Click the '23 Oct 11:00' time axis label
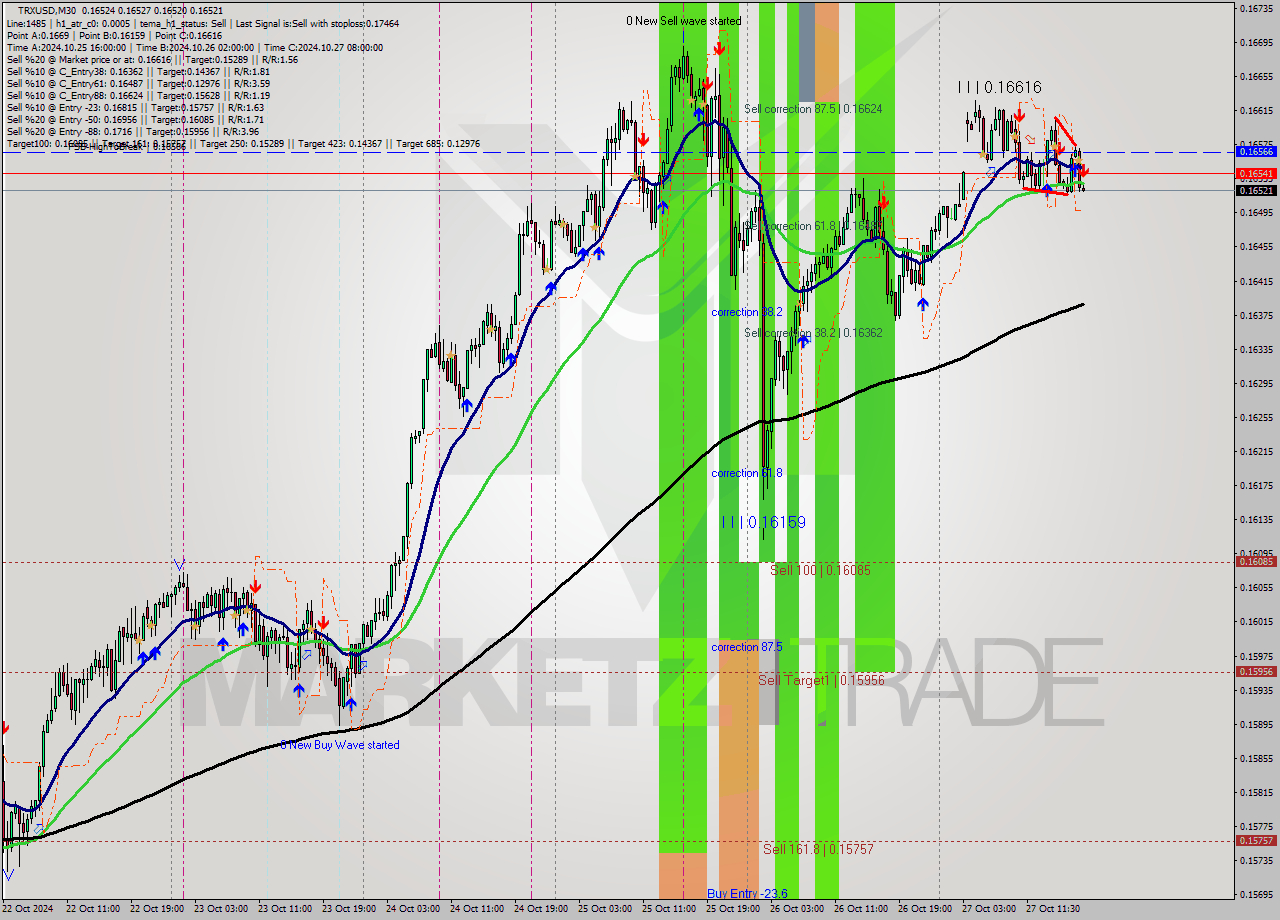 (285, 909)
